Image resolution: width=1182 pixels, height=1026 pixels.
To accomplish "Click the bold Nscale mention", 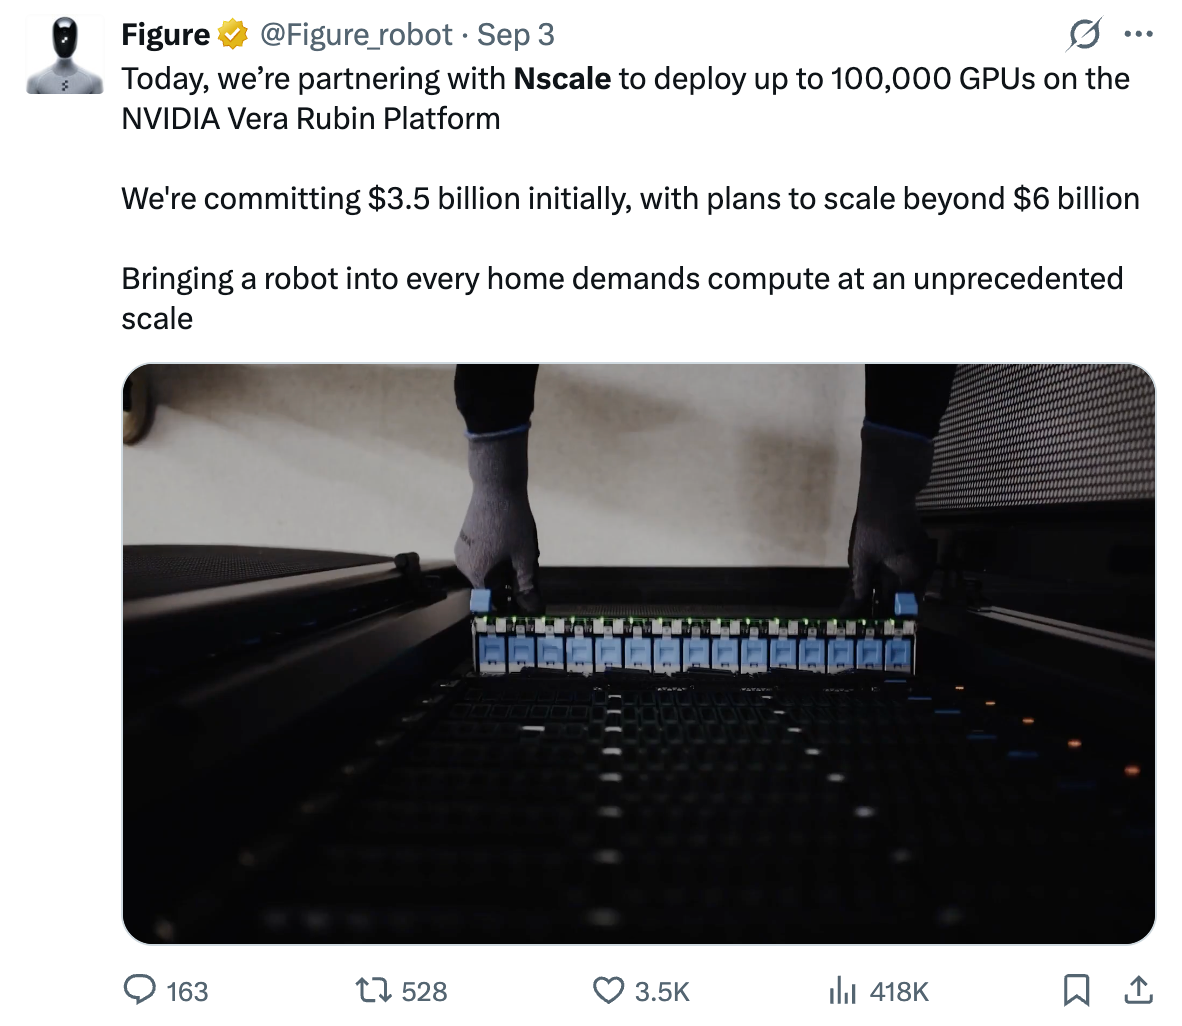I will (562, 78).
